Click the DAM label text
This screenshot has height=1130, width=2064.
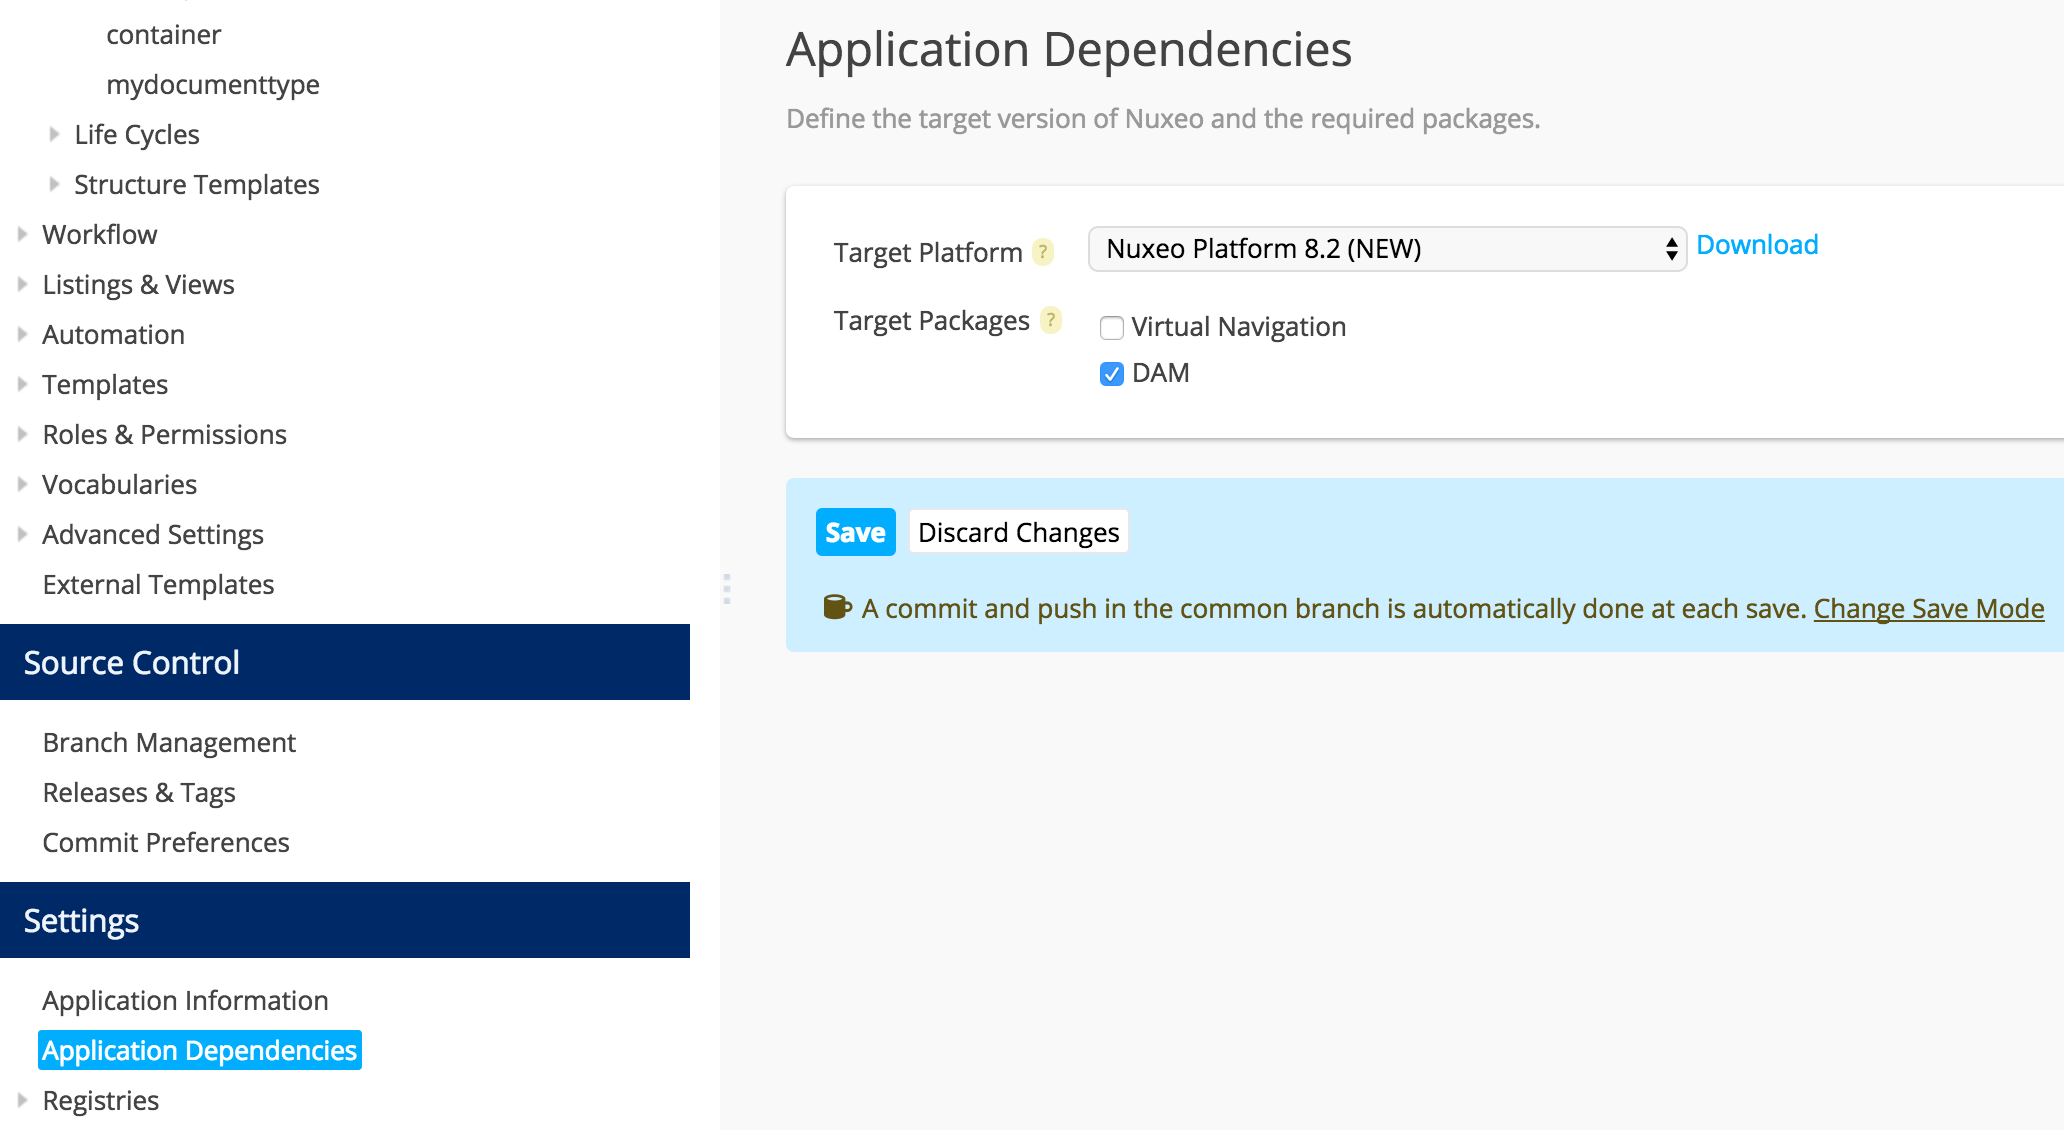(1161, 373)
